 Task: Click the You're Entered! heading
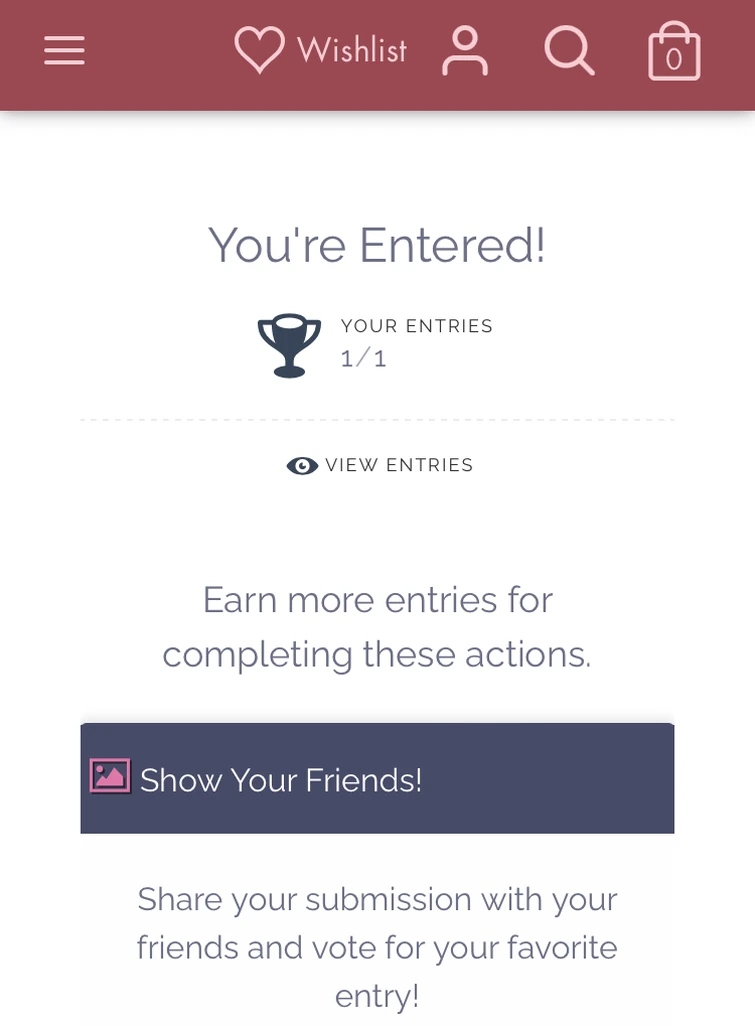(x=377, y=245)
